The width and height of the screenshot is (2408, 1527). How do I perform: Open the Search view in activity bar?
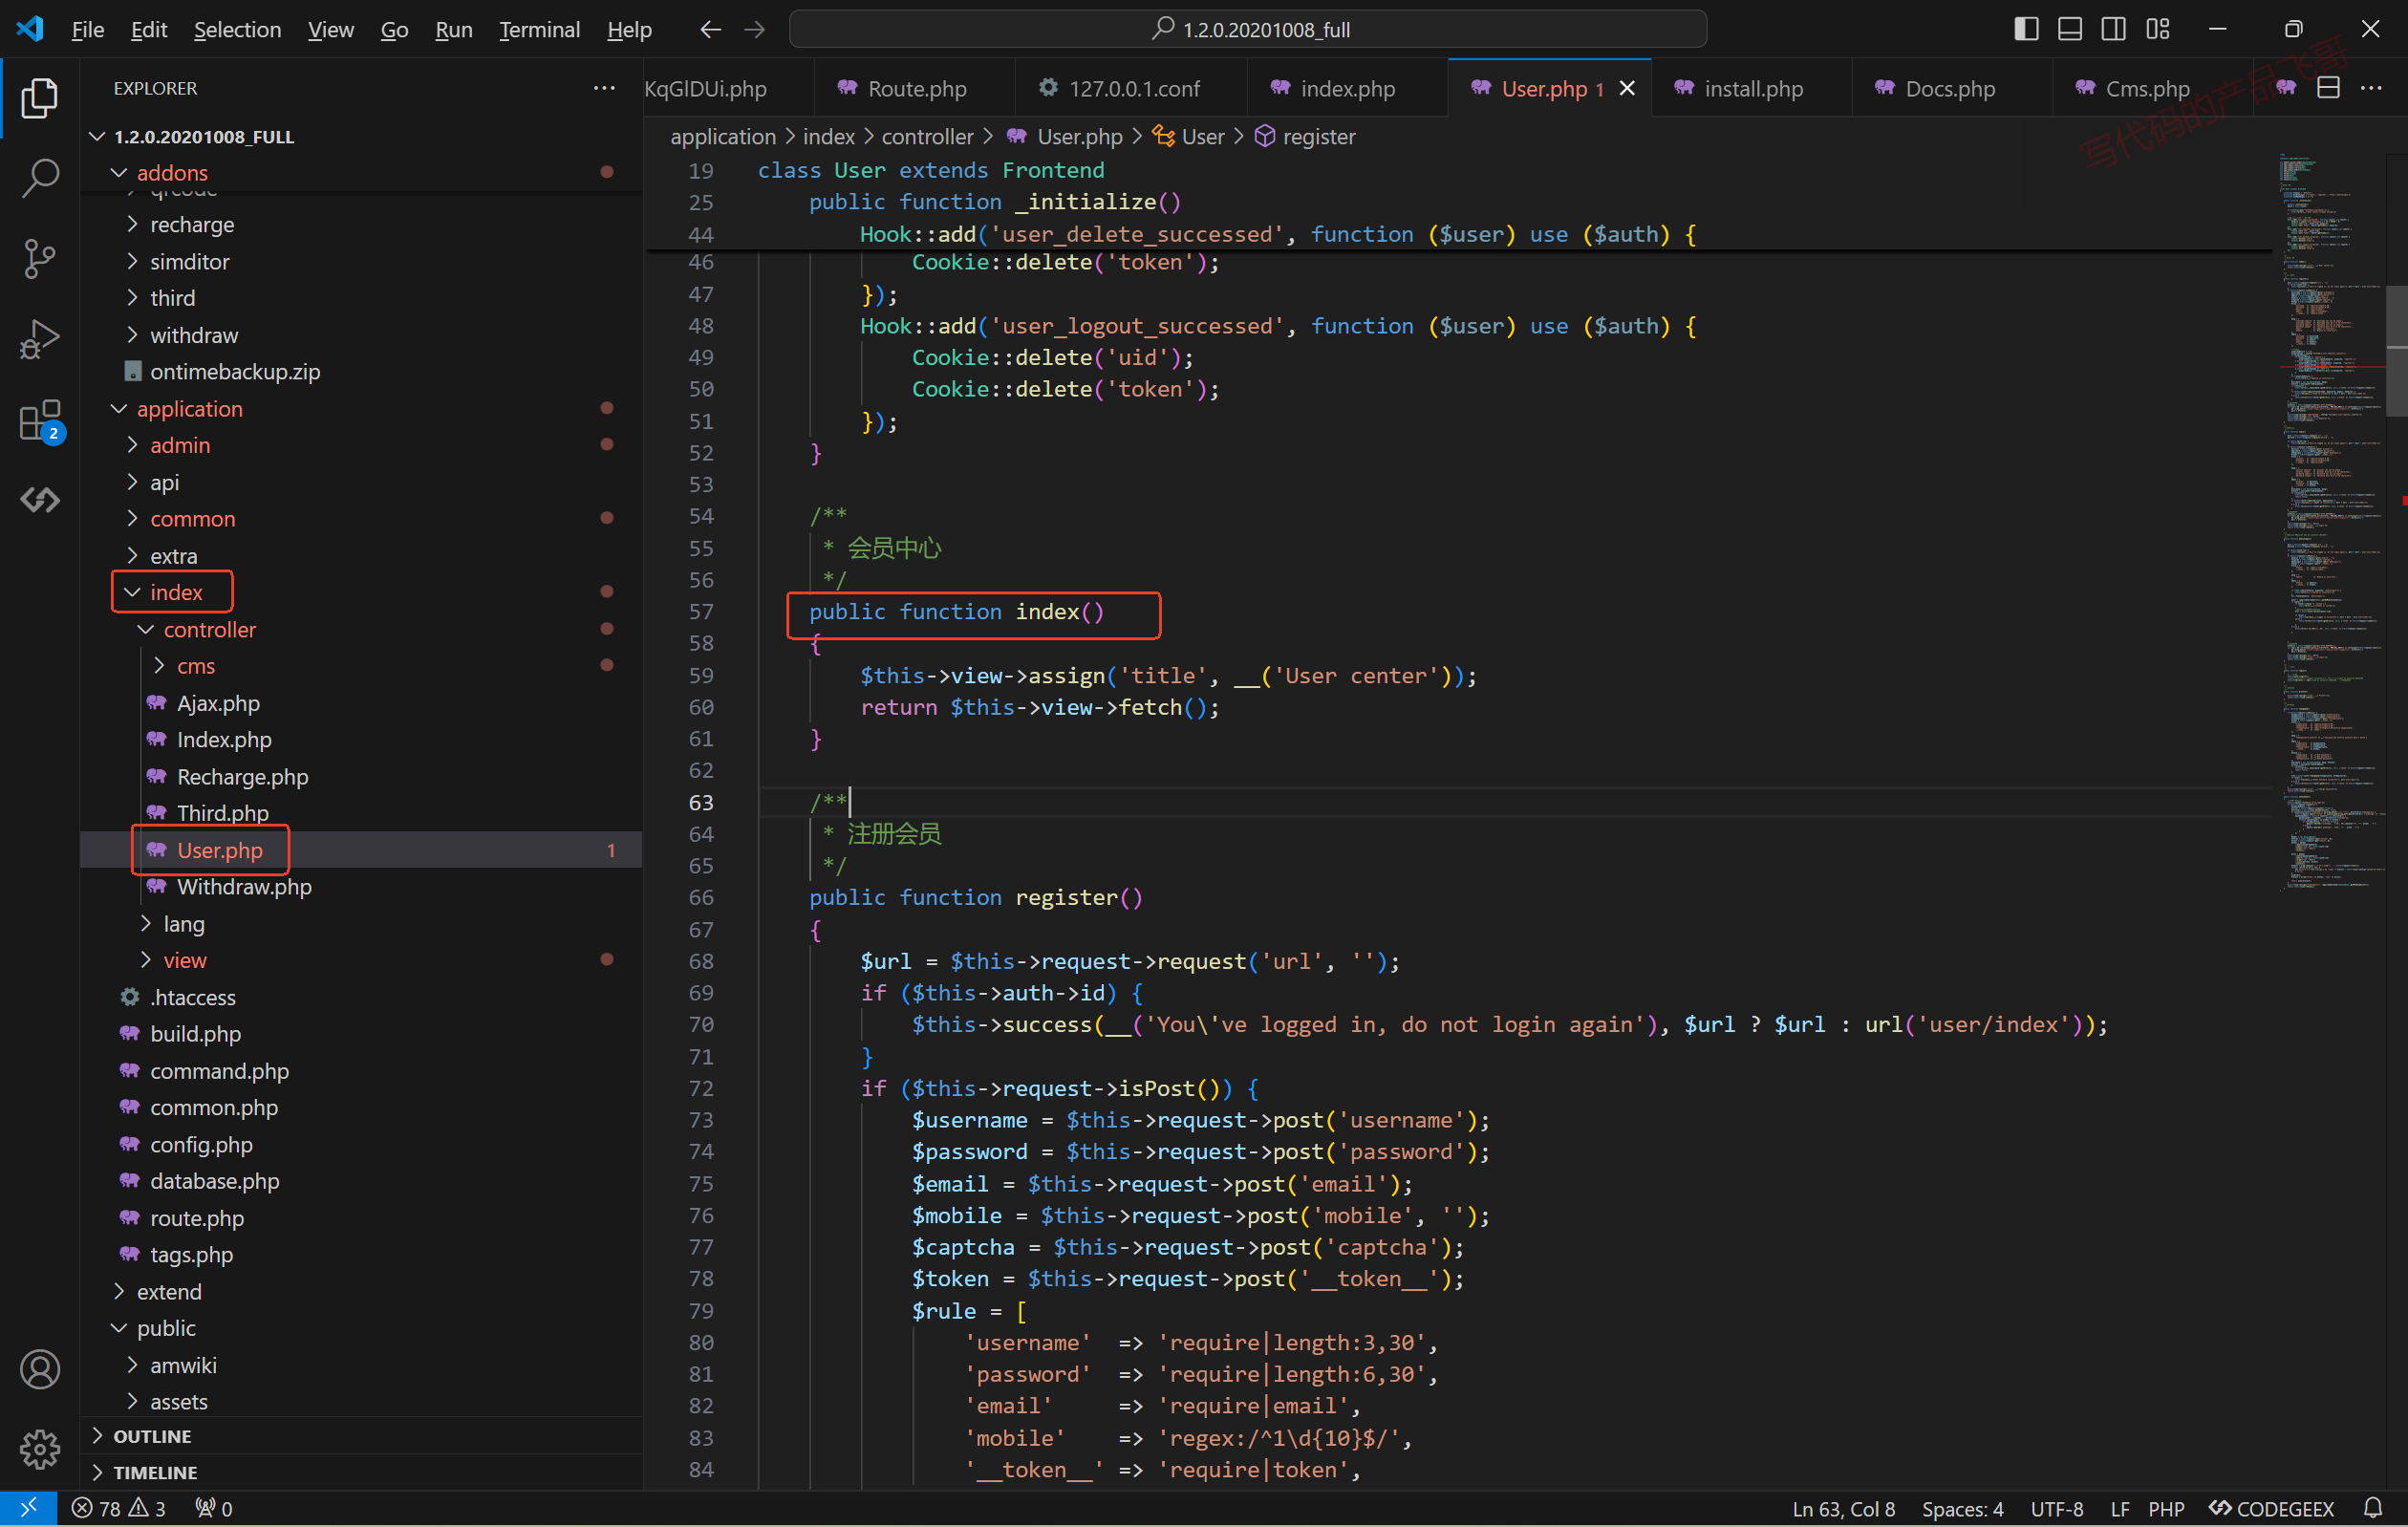[x=40, y=178]
